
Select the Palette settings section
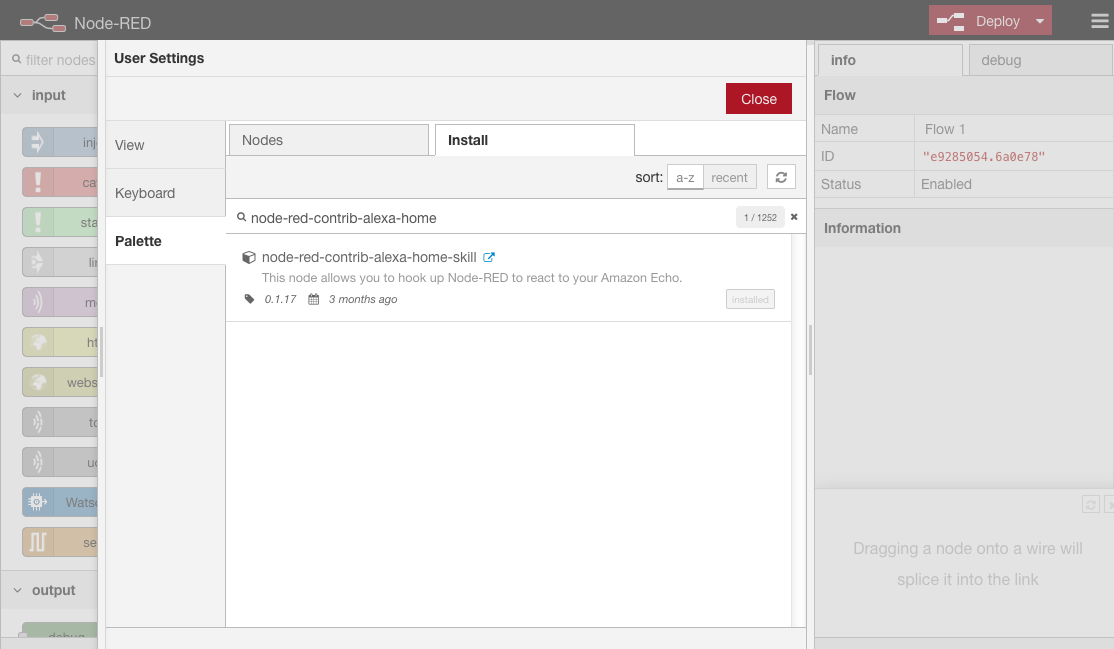pyautogui.click(x=166, y=241)
